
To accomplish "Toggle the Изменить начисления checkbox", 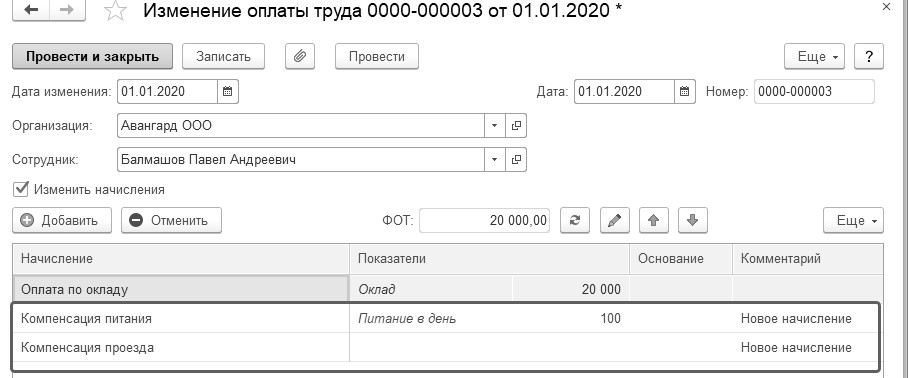I will (x=21, y=189).
